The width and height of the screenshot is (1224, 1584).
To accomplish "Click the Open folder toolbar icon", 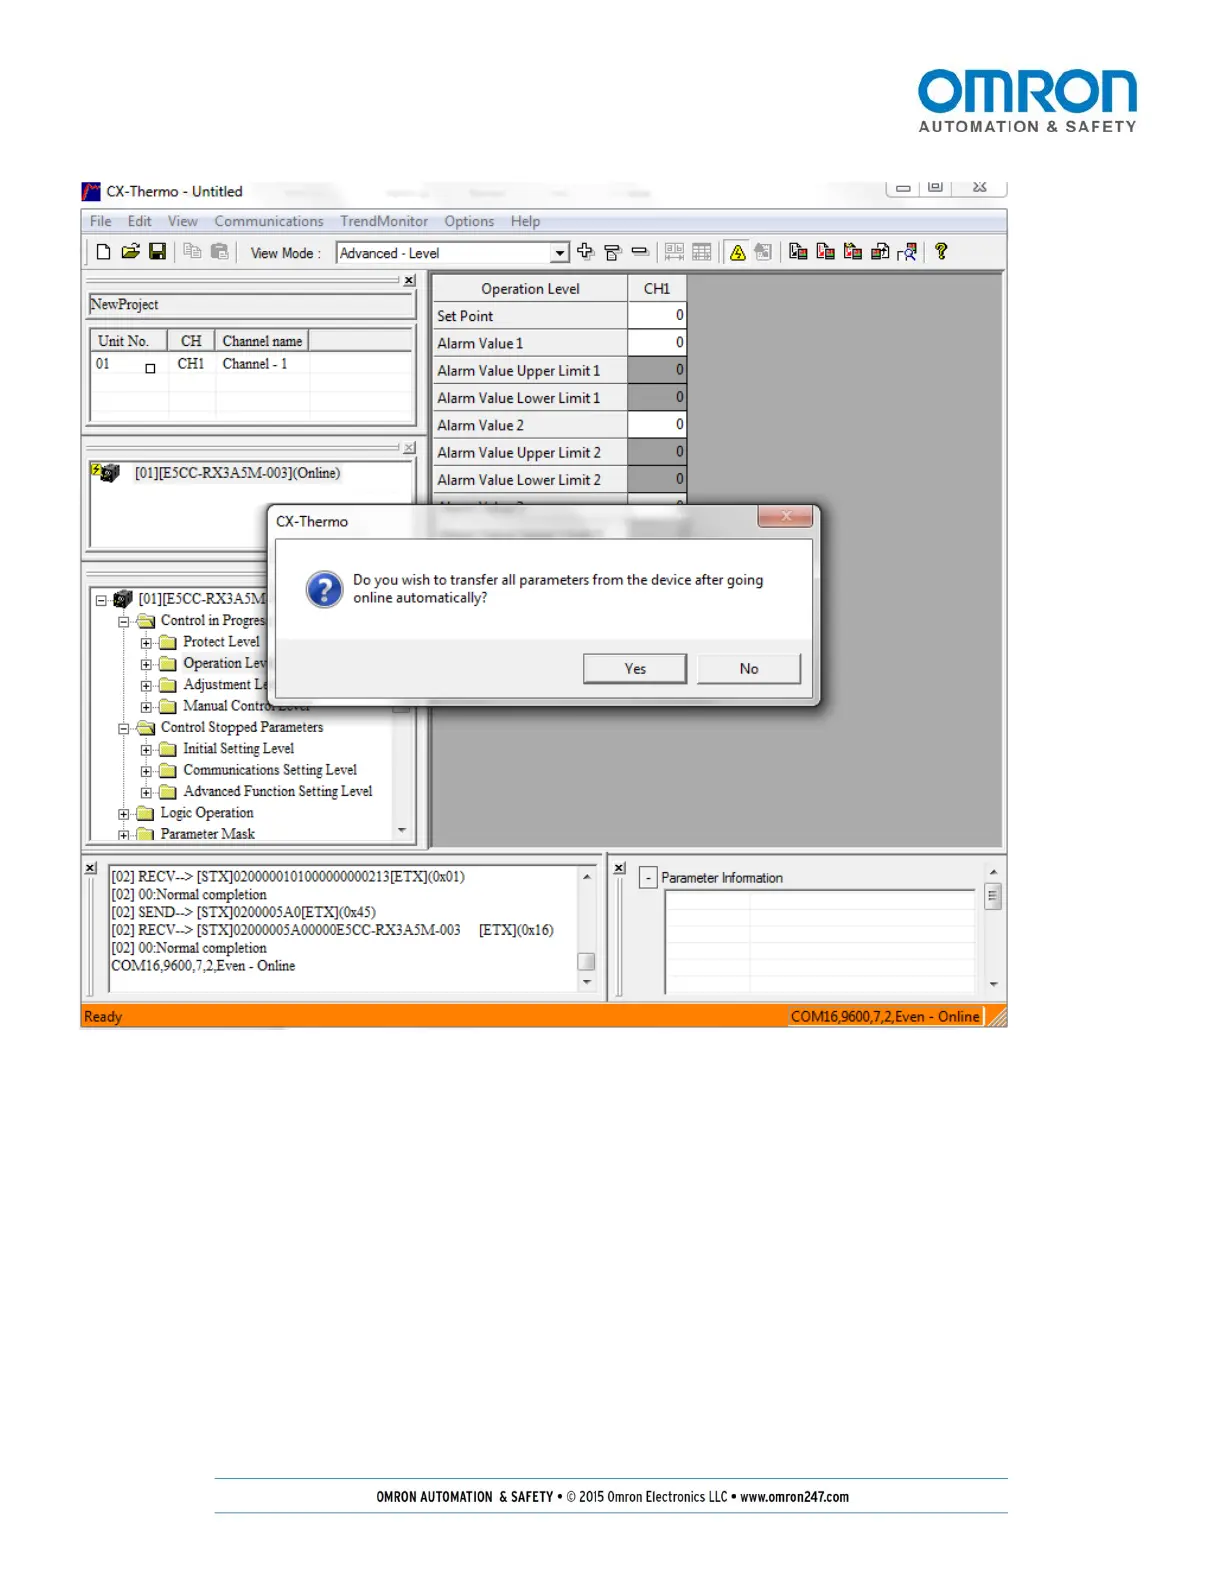I will 130,252.
